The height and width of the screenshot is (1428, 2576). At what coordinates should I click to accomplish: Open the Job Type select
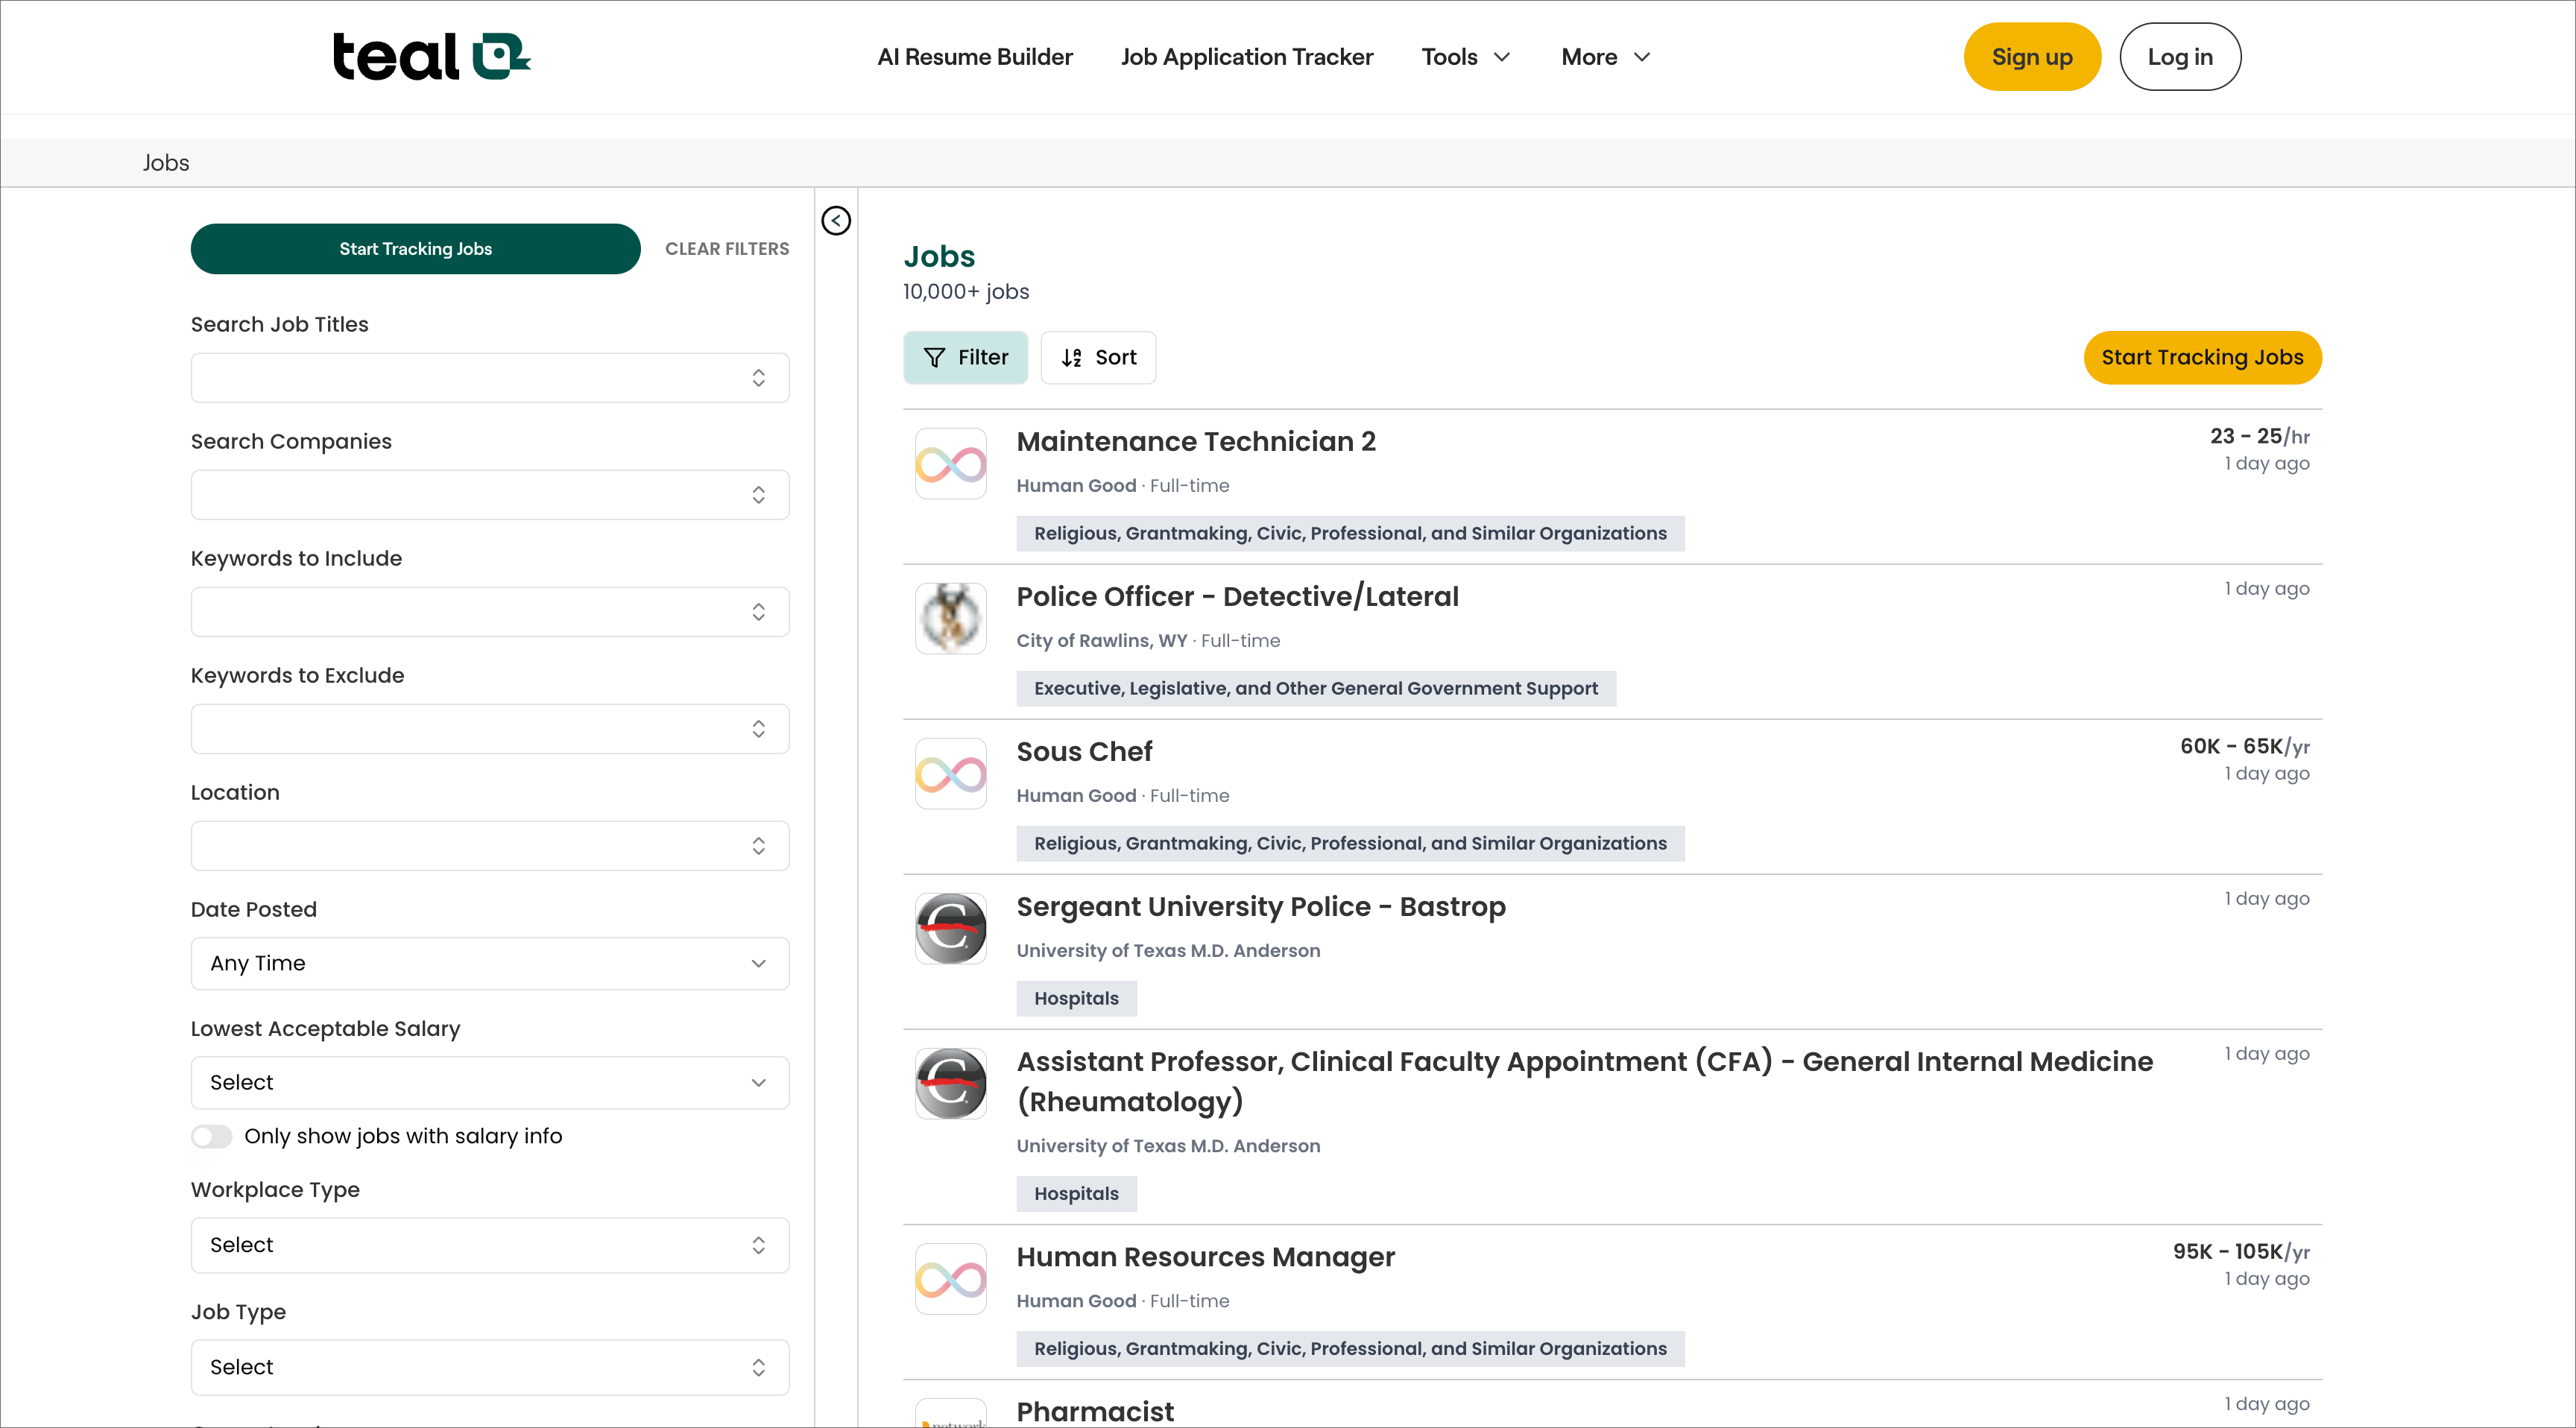coord(490,1367)
